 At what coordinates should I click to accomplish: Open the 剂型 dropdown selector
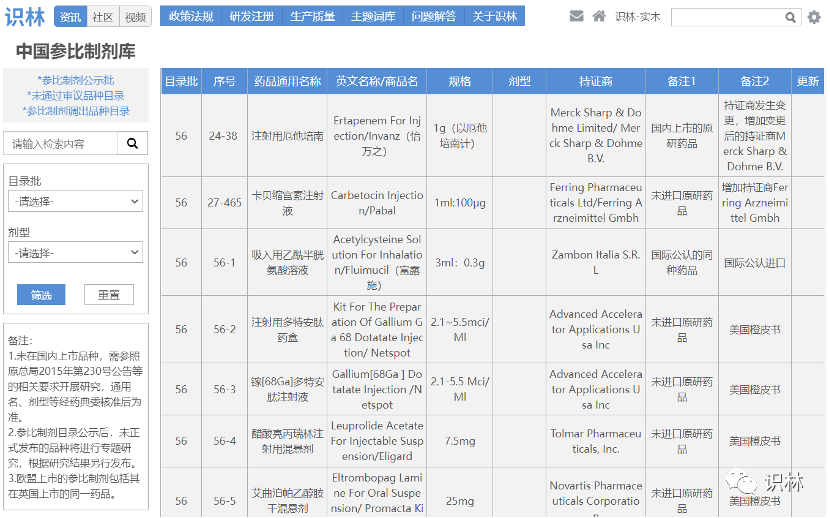[75, 253]
